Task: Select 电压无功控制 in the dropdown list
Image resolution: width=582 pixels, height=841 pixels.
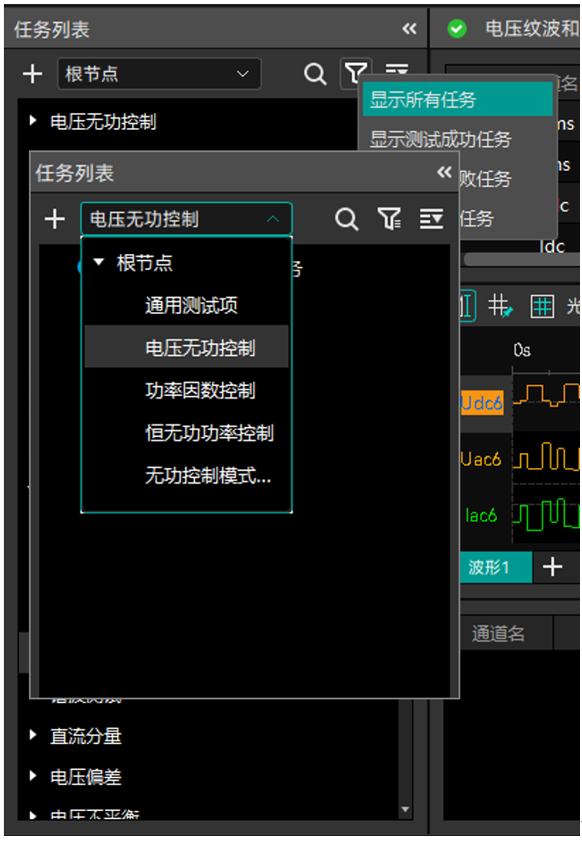Action: pyautogui.click(x=186, y=347)
